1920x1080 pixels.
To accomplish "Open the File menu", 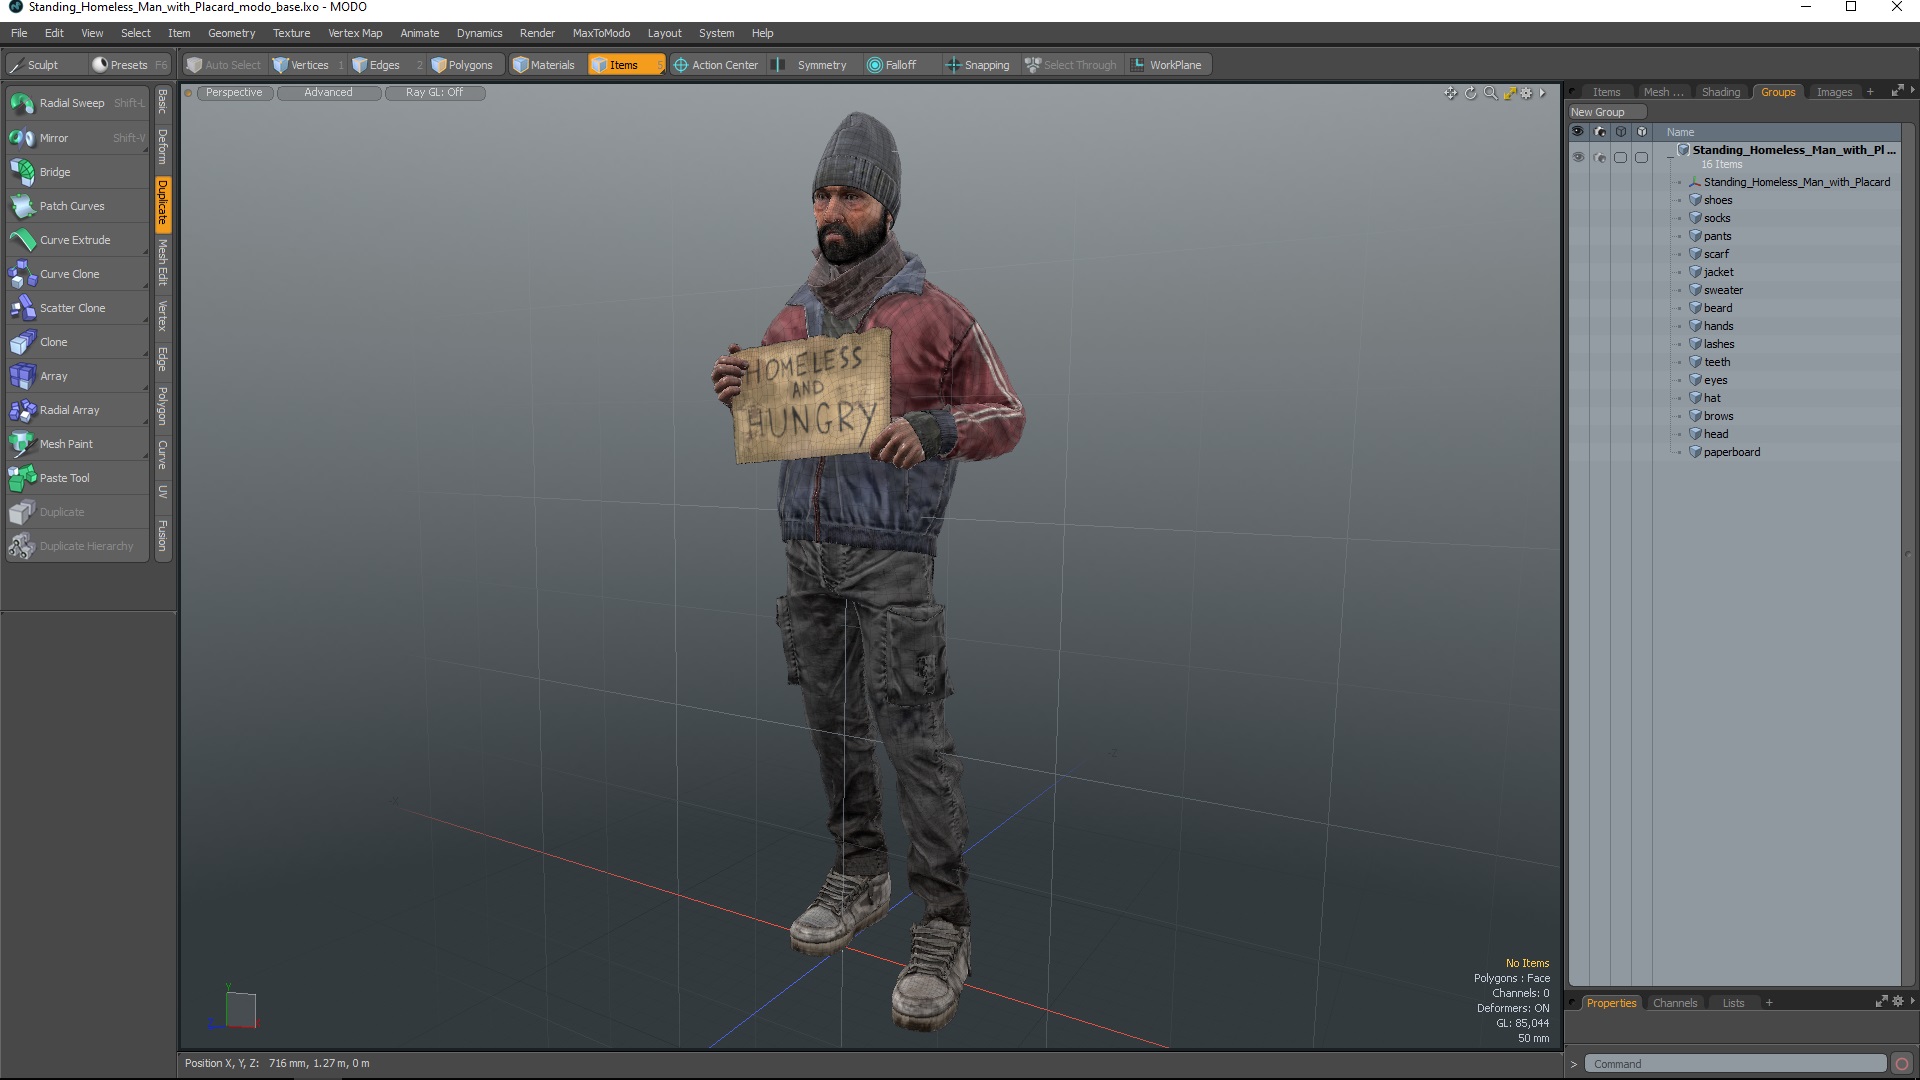I will pyautogui.click(x=19, y=33).
